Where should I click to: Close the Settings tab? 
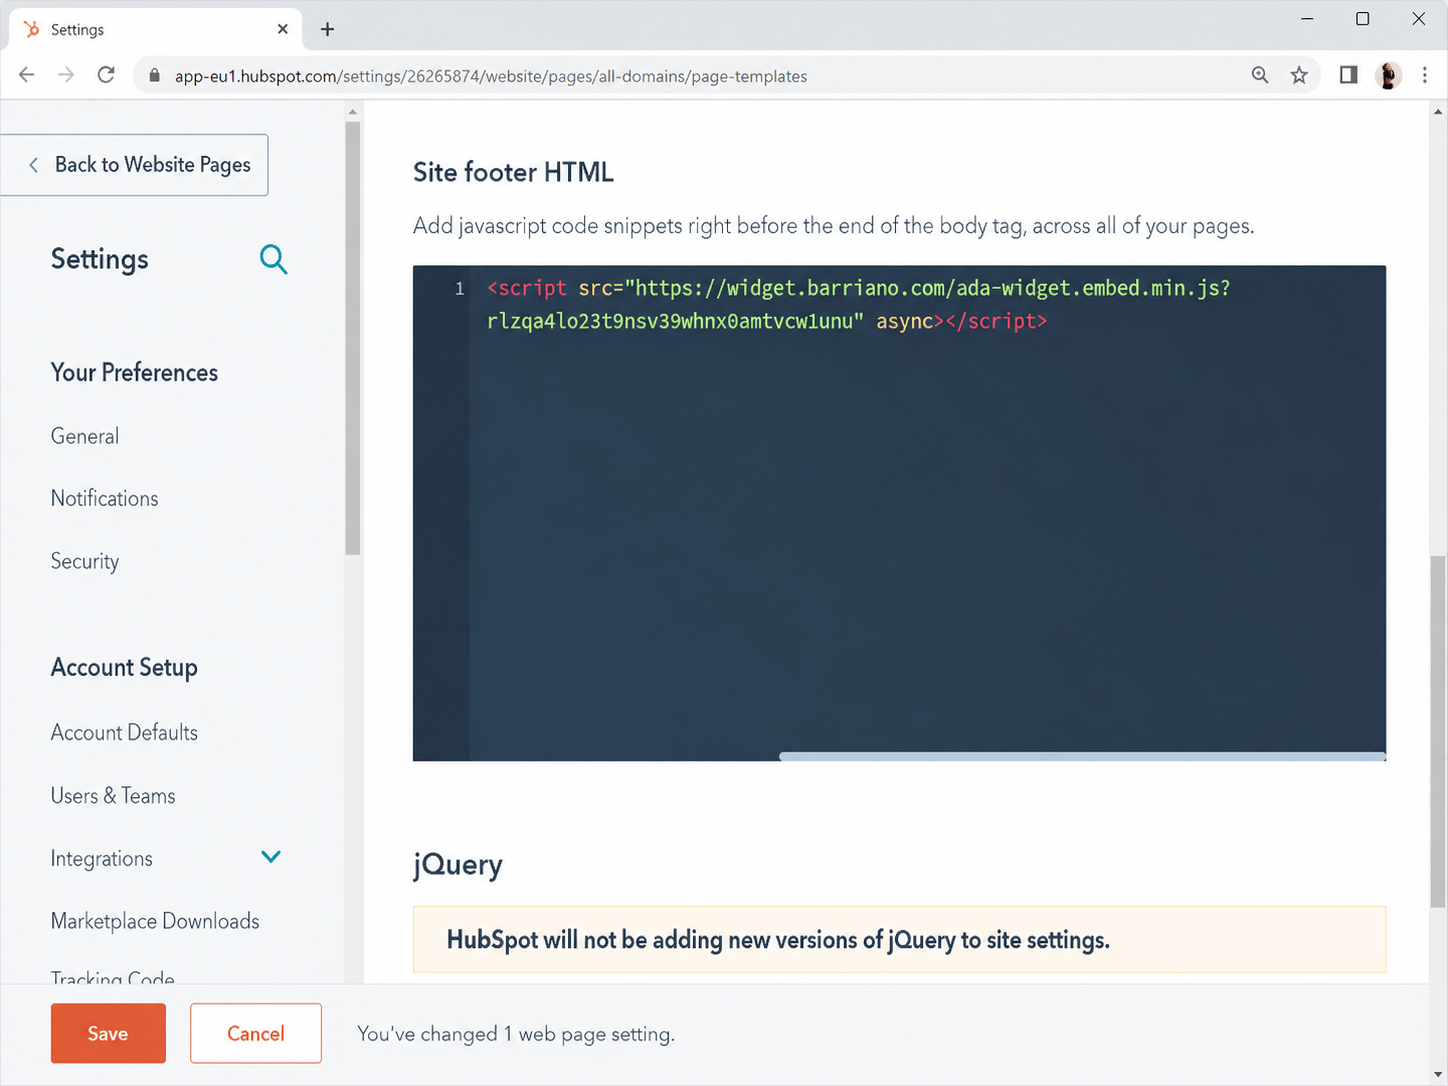pyautogui.click(x=283, y=29)
